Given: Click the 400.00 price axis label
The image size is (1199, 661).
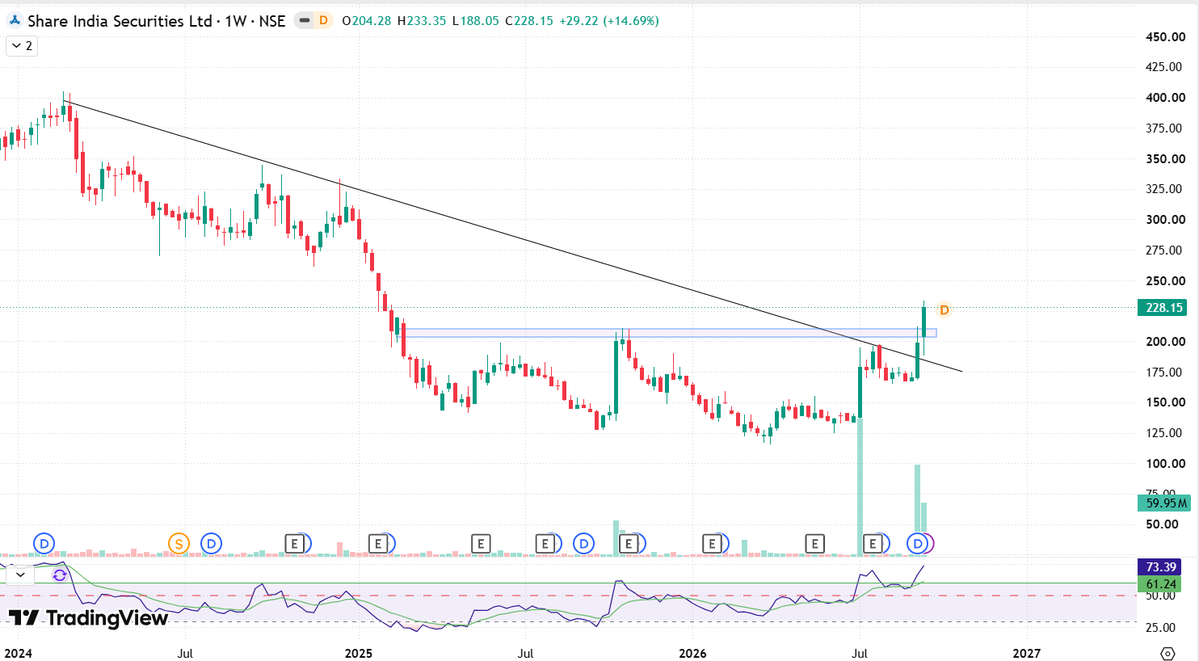Looking at the screenshot, I should pos(1165,98).
